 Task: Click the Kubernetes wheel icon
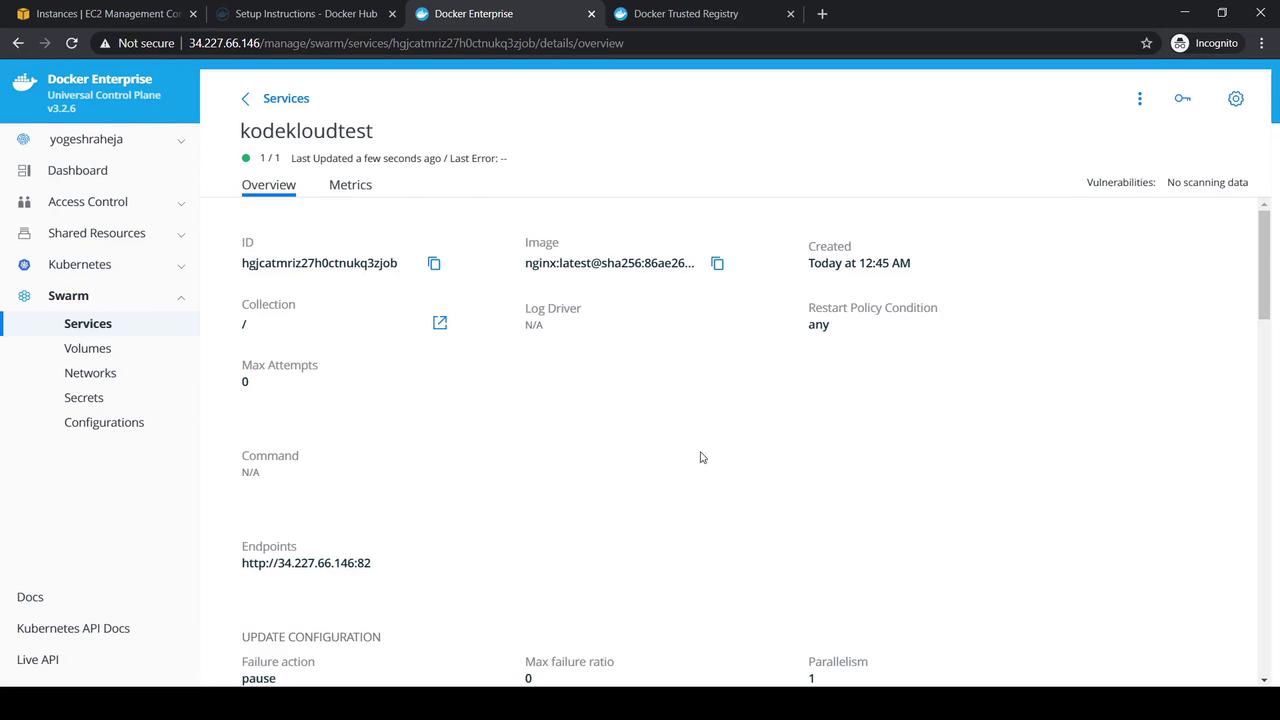pos(24,265)
